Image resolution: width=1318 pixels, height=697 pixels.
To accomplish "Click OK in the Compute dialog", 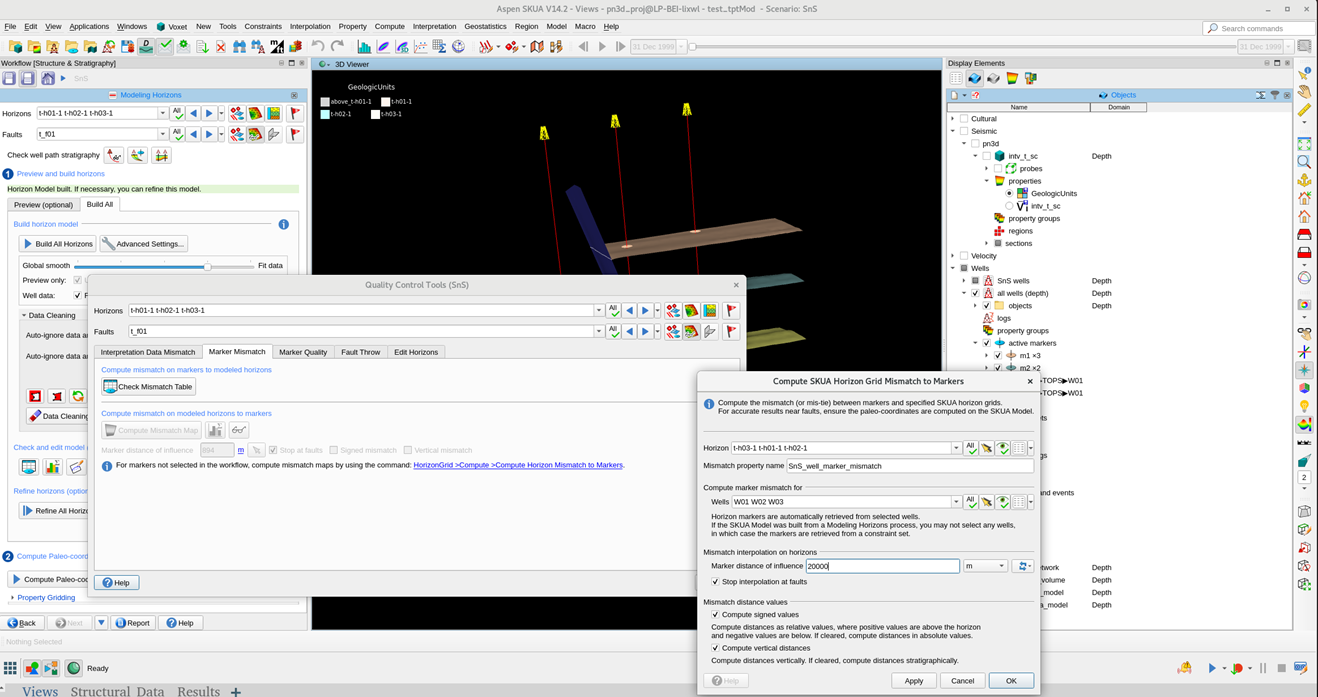I will click(x=1011, y=680).
